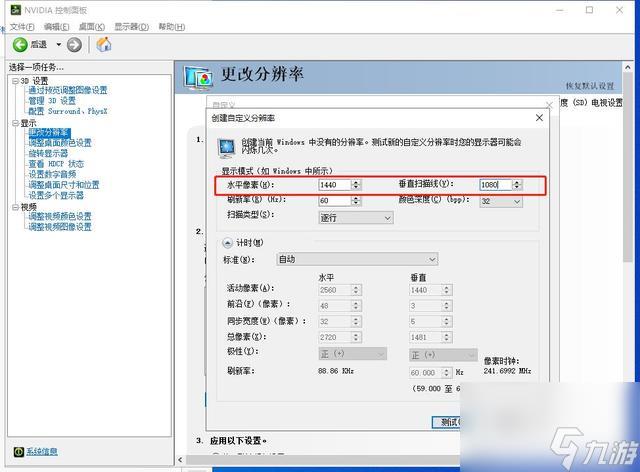The width and height of the screenshot is (640, 472).
Task: Select 配置 Surround、PhysX in tree
Action: [x=67, y=111]
